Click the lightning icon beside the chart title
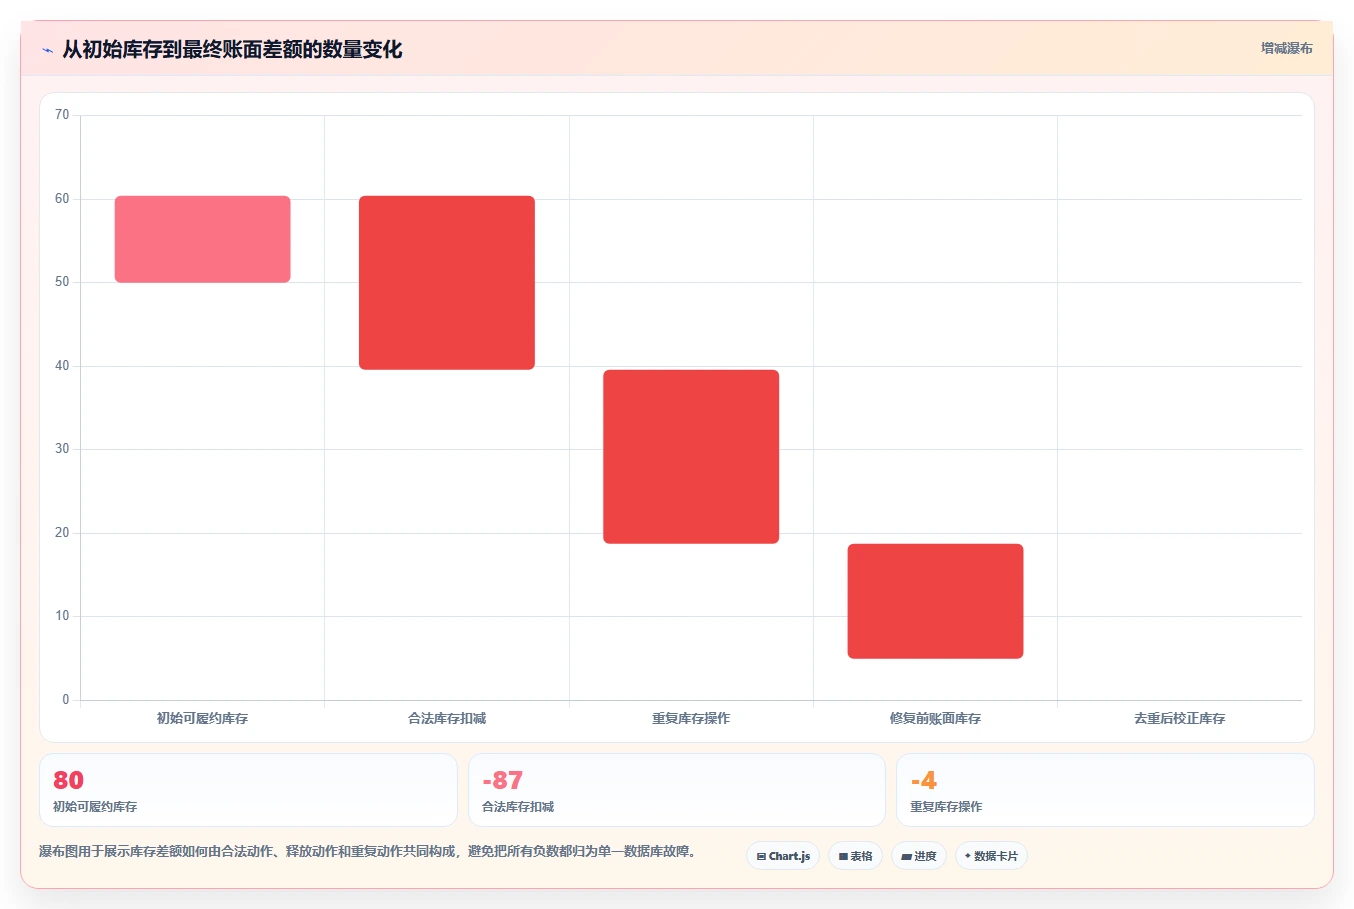The width and height of the screenshot is (1354, 909). tap(47, 50)
